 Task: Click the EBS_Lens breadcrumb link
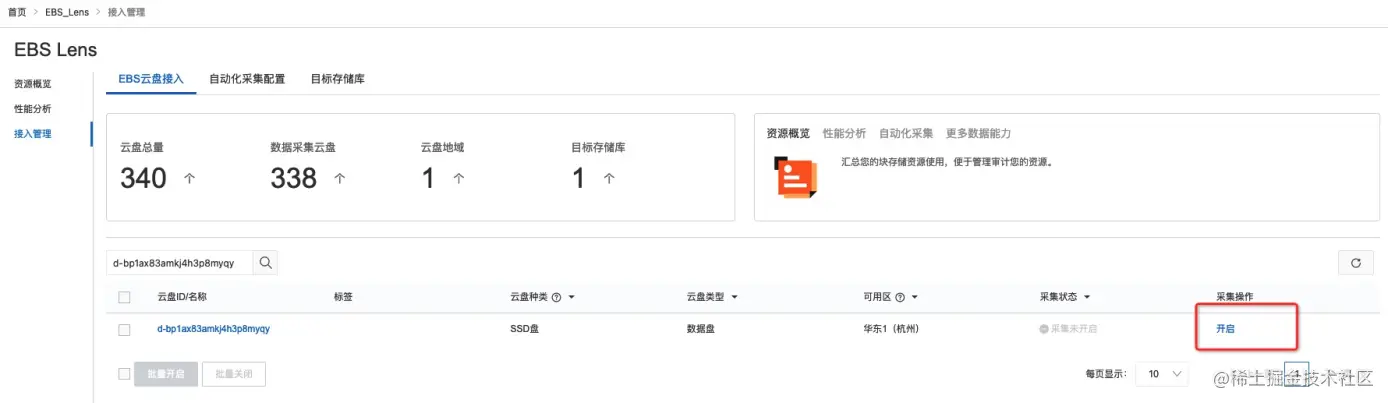(x=65, y=11)
